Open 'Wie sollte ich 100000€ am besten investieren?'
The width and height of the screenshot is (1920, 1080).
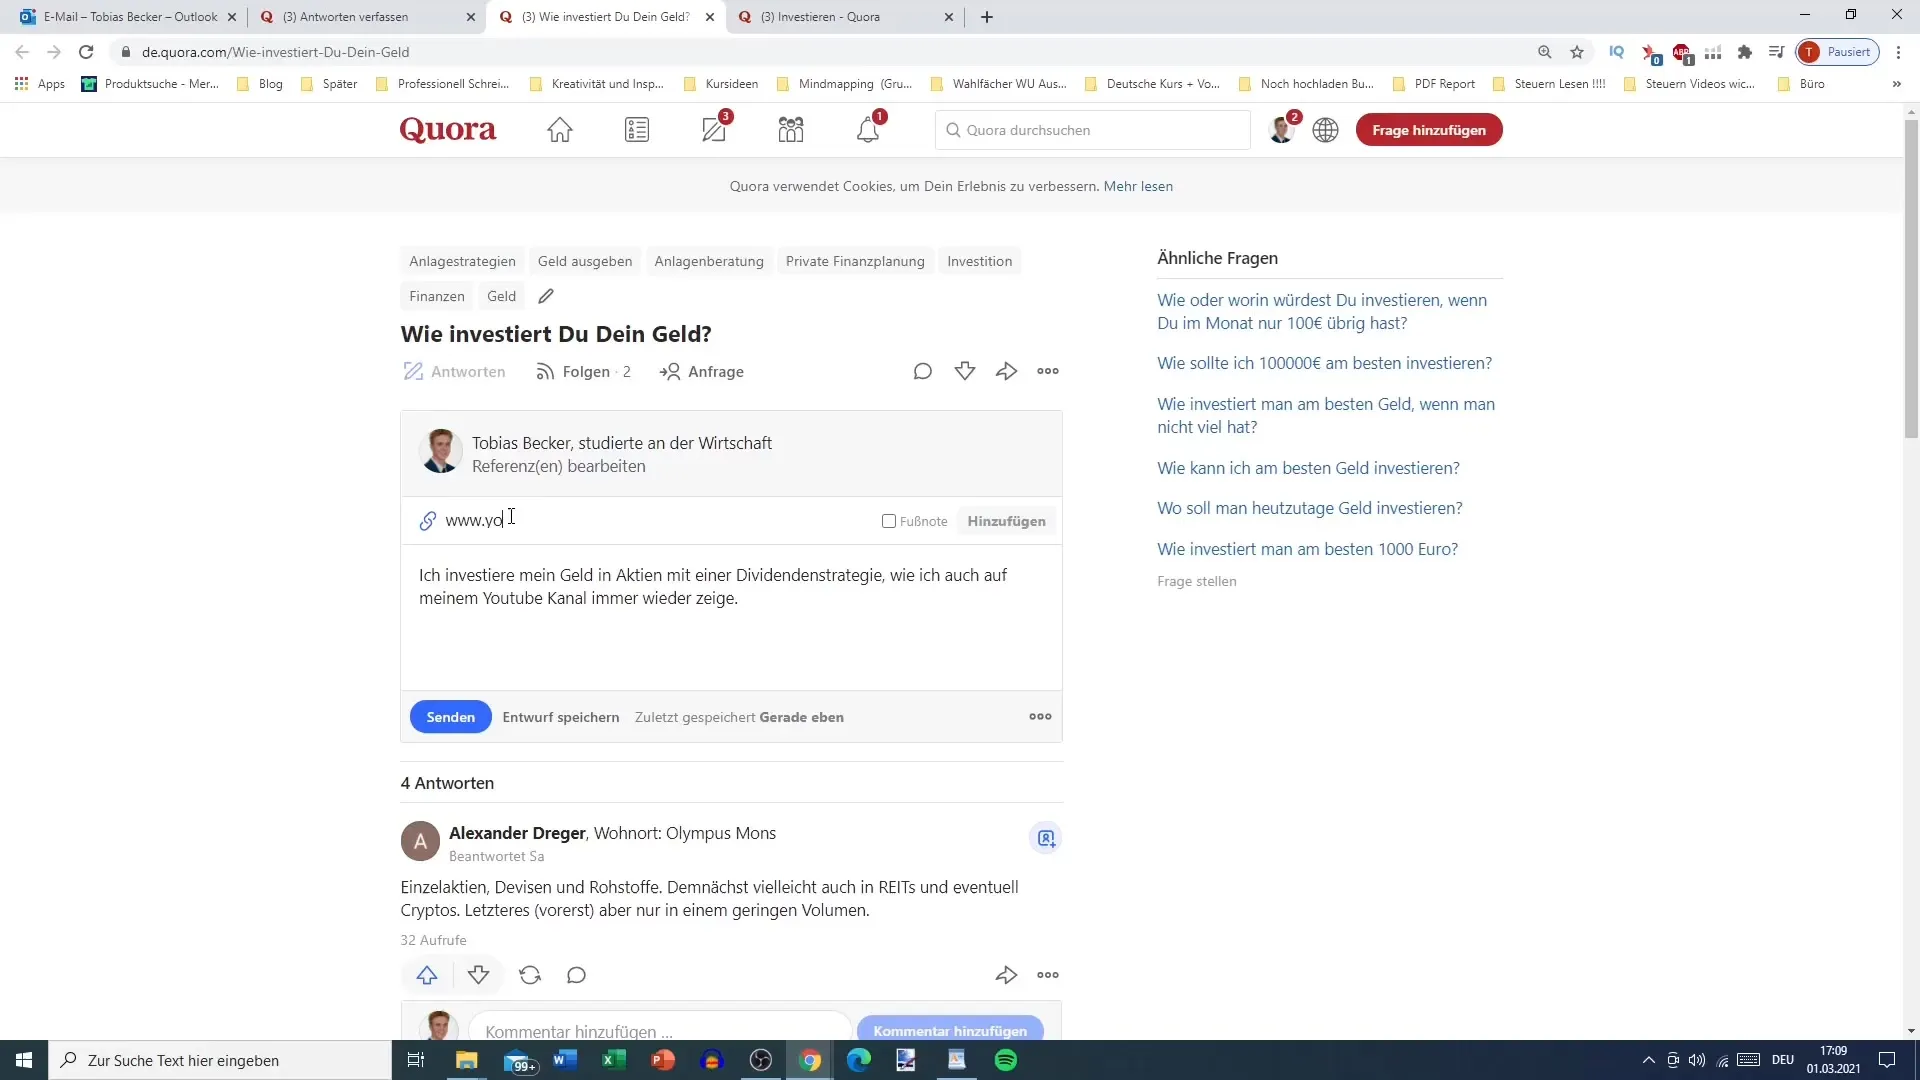click(x=1324, y=363)
